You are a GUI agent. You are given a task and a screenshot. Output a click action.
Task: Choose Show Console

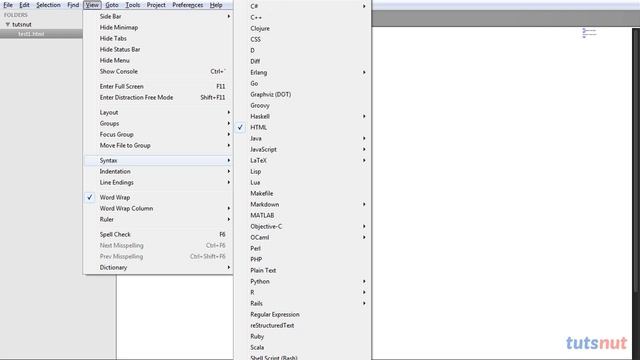pyautogui.click(x=158, y=71)
